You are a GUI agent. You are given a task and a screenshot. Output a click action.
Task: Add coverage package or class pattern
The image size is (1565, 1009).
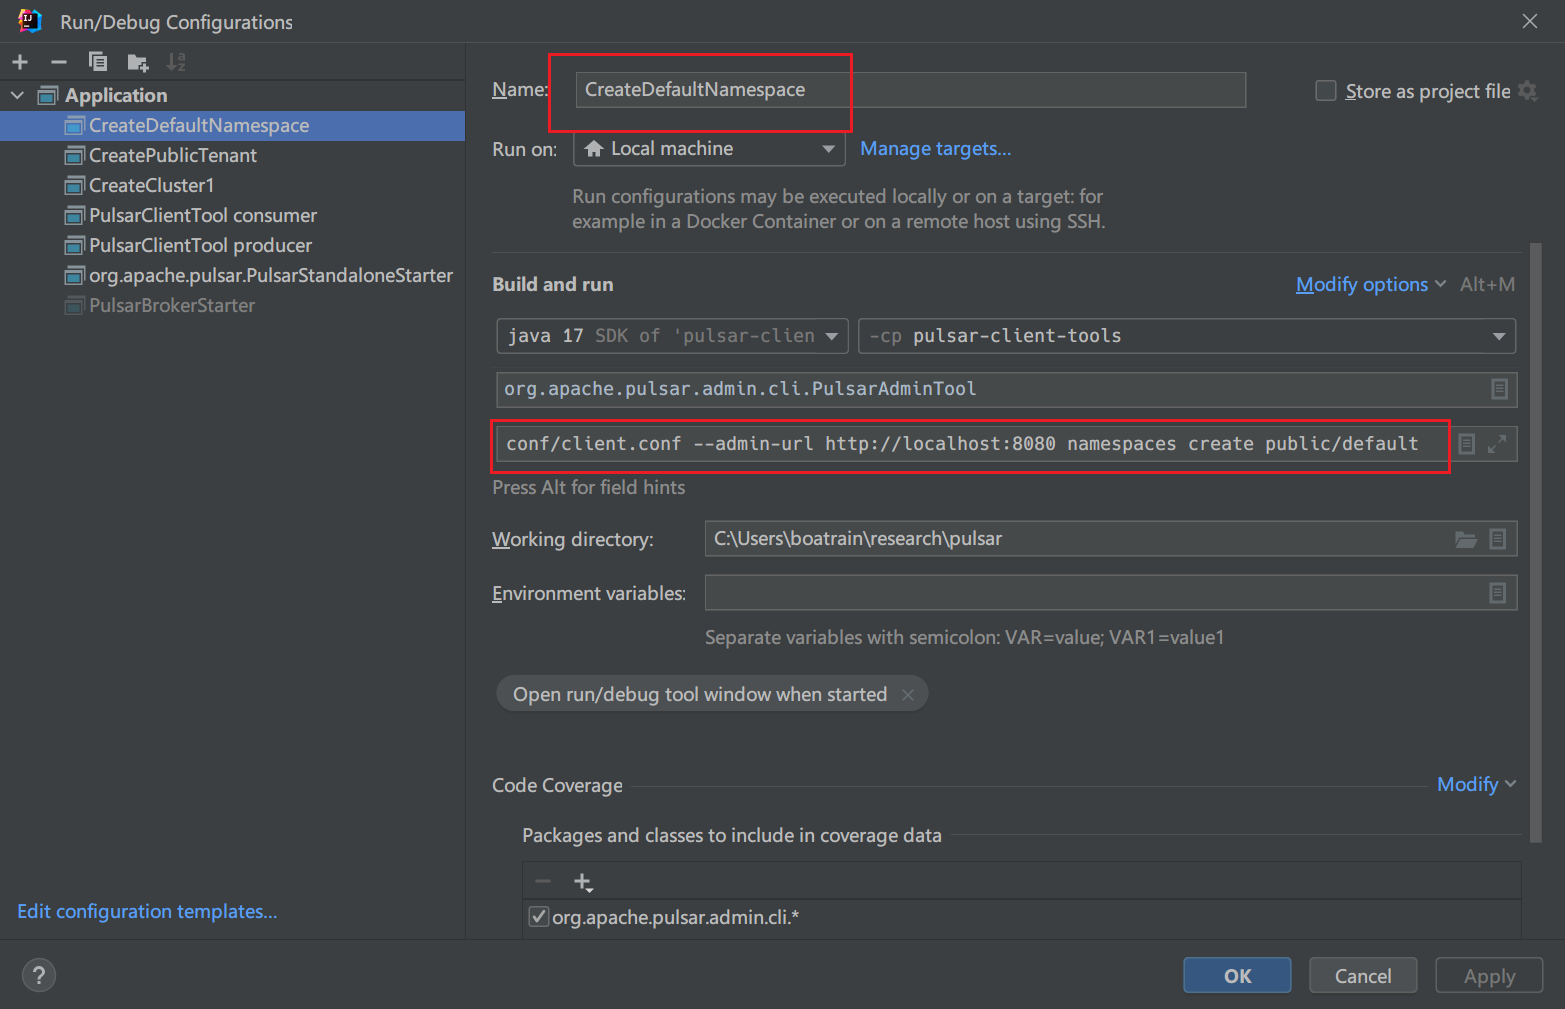pyautogui.click(x=583, y=882)
